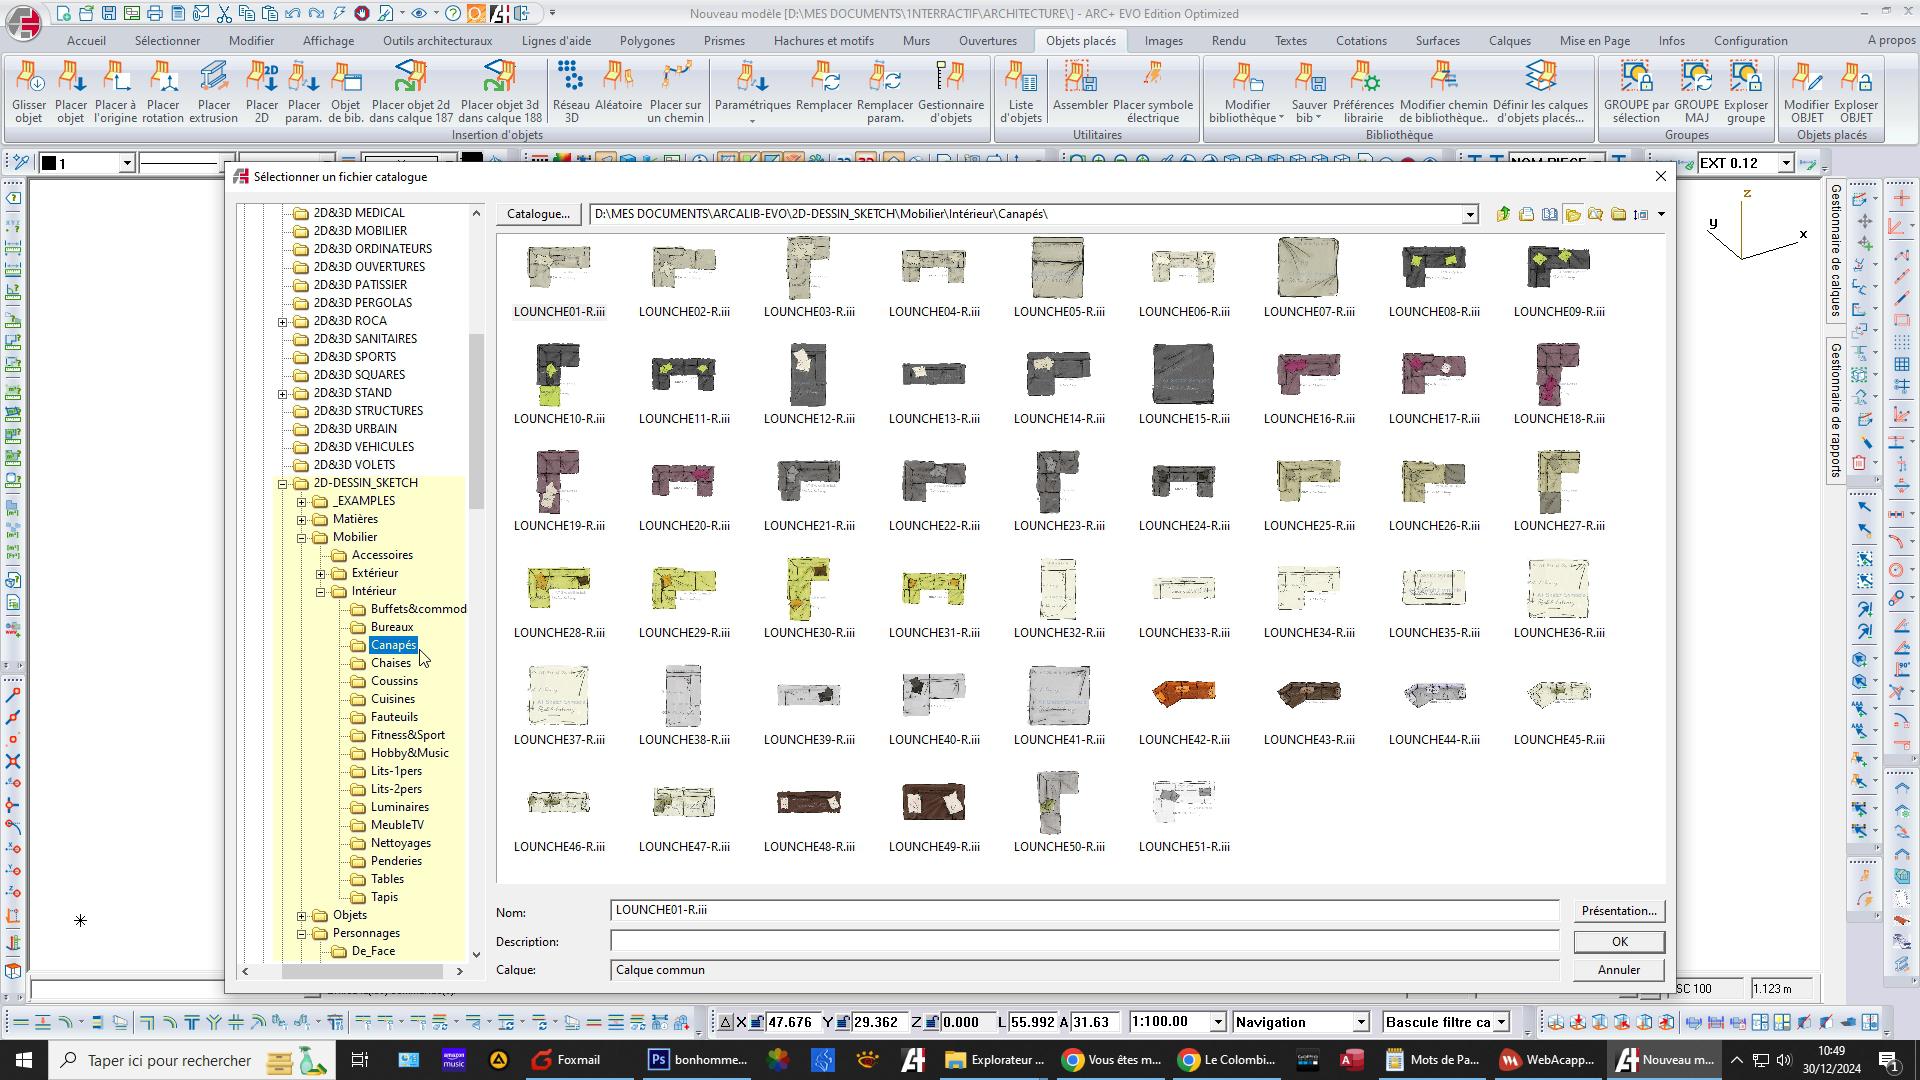
Task: Toggle the X coordinate lock
Action: pyautogui.click(x=757, y=1022)
